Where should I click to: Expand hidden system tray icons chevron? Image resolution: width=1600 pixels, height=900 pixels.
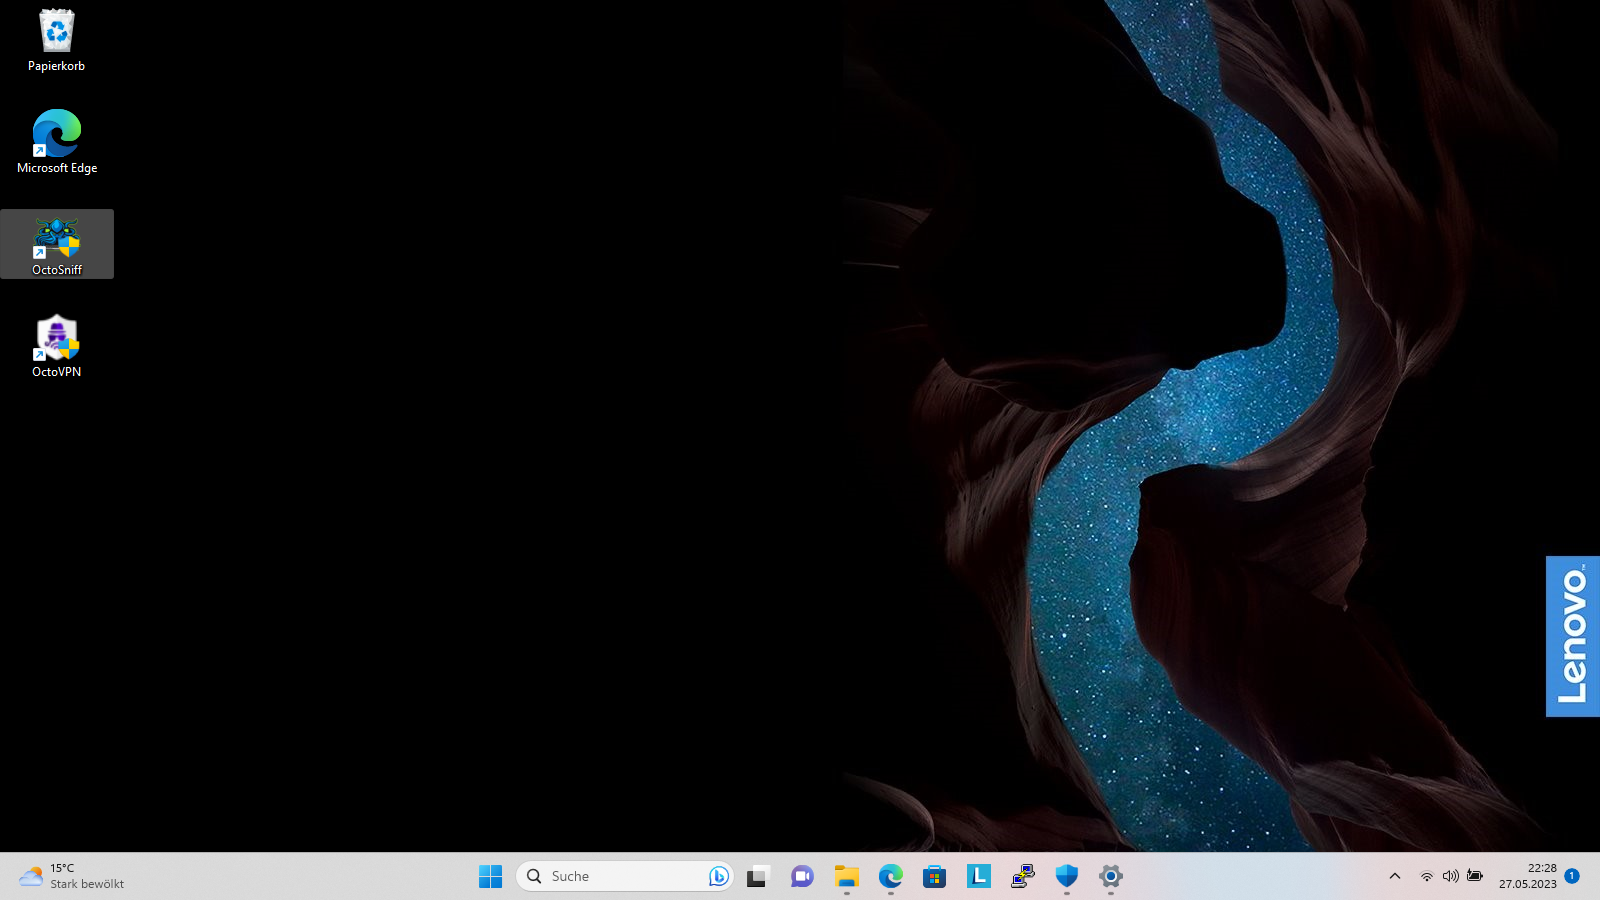coord(1395,877)
